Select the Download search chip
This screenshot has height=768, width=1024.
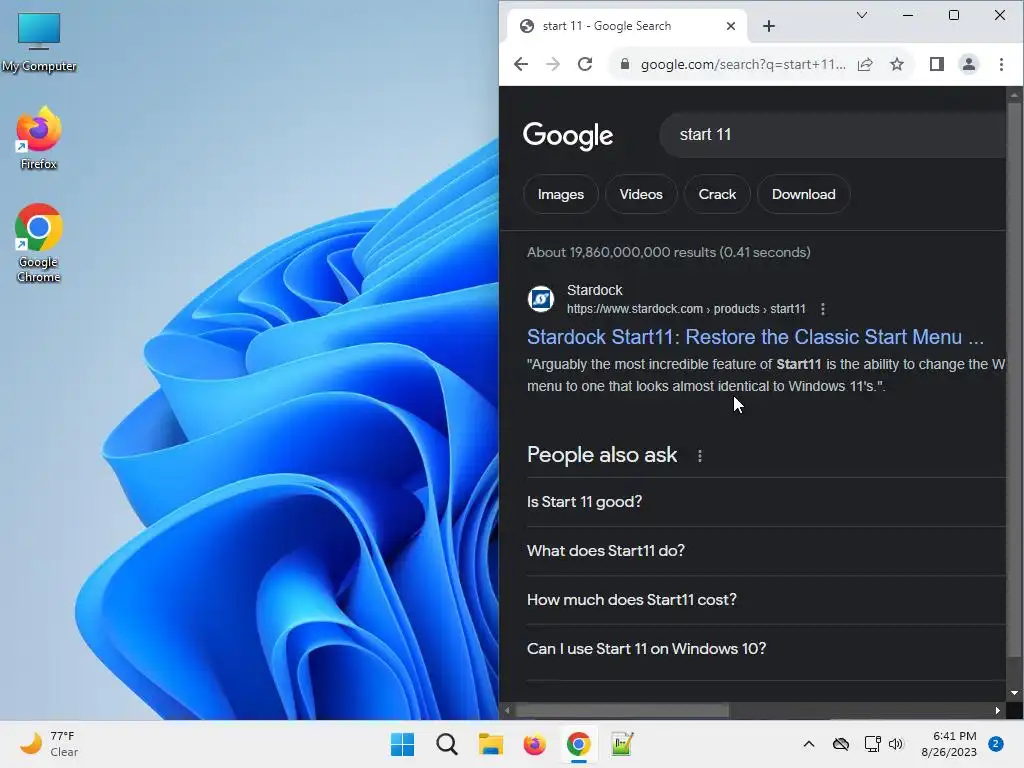click(x=803, y=194)
